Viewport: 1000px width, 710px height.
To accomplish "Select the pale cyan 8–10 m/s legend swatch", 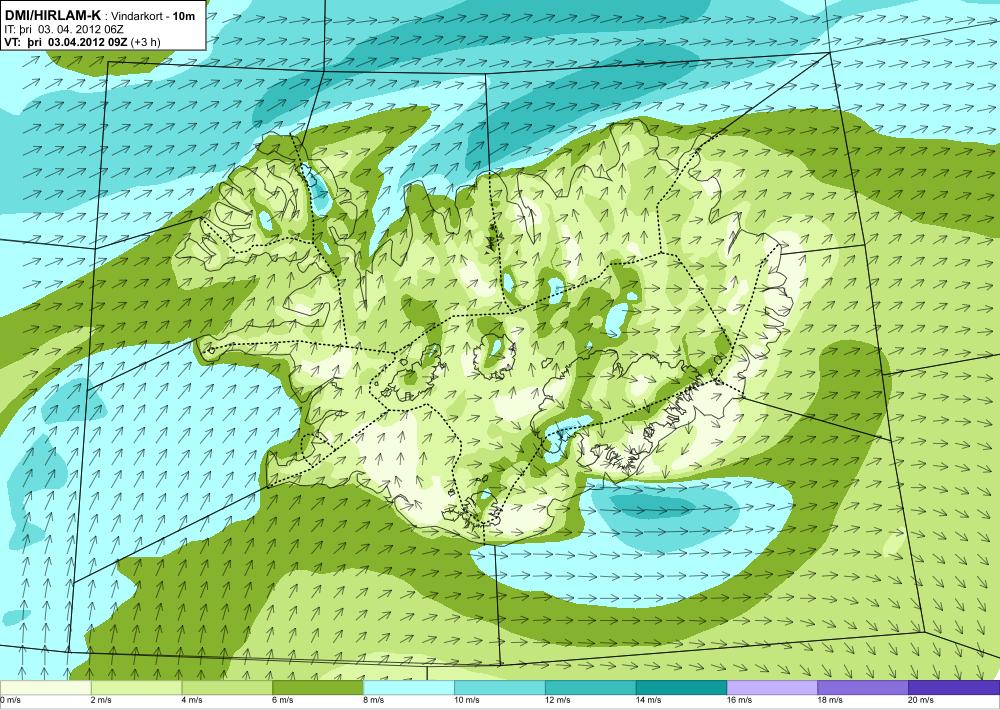I will pos(409,688).
